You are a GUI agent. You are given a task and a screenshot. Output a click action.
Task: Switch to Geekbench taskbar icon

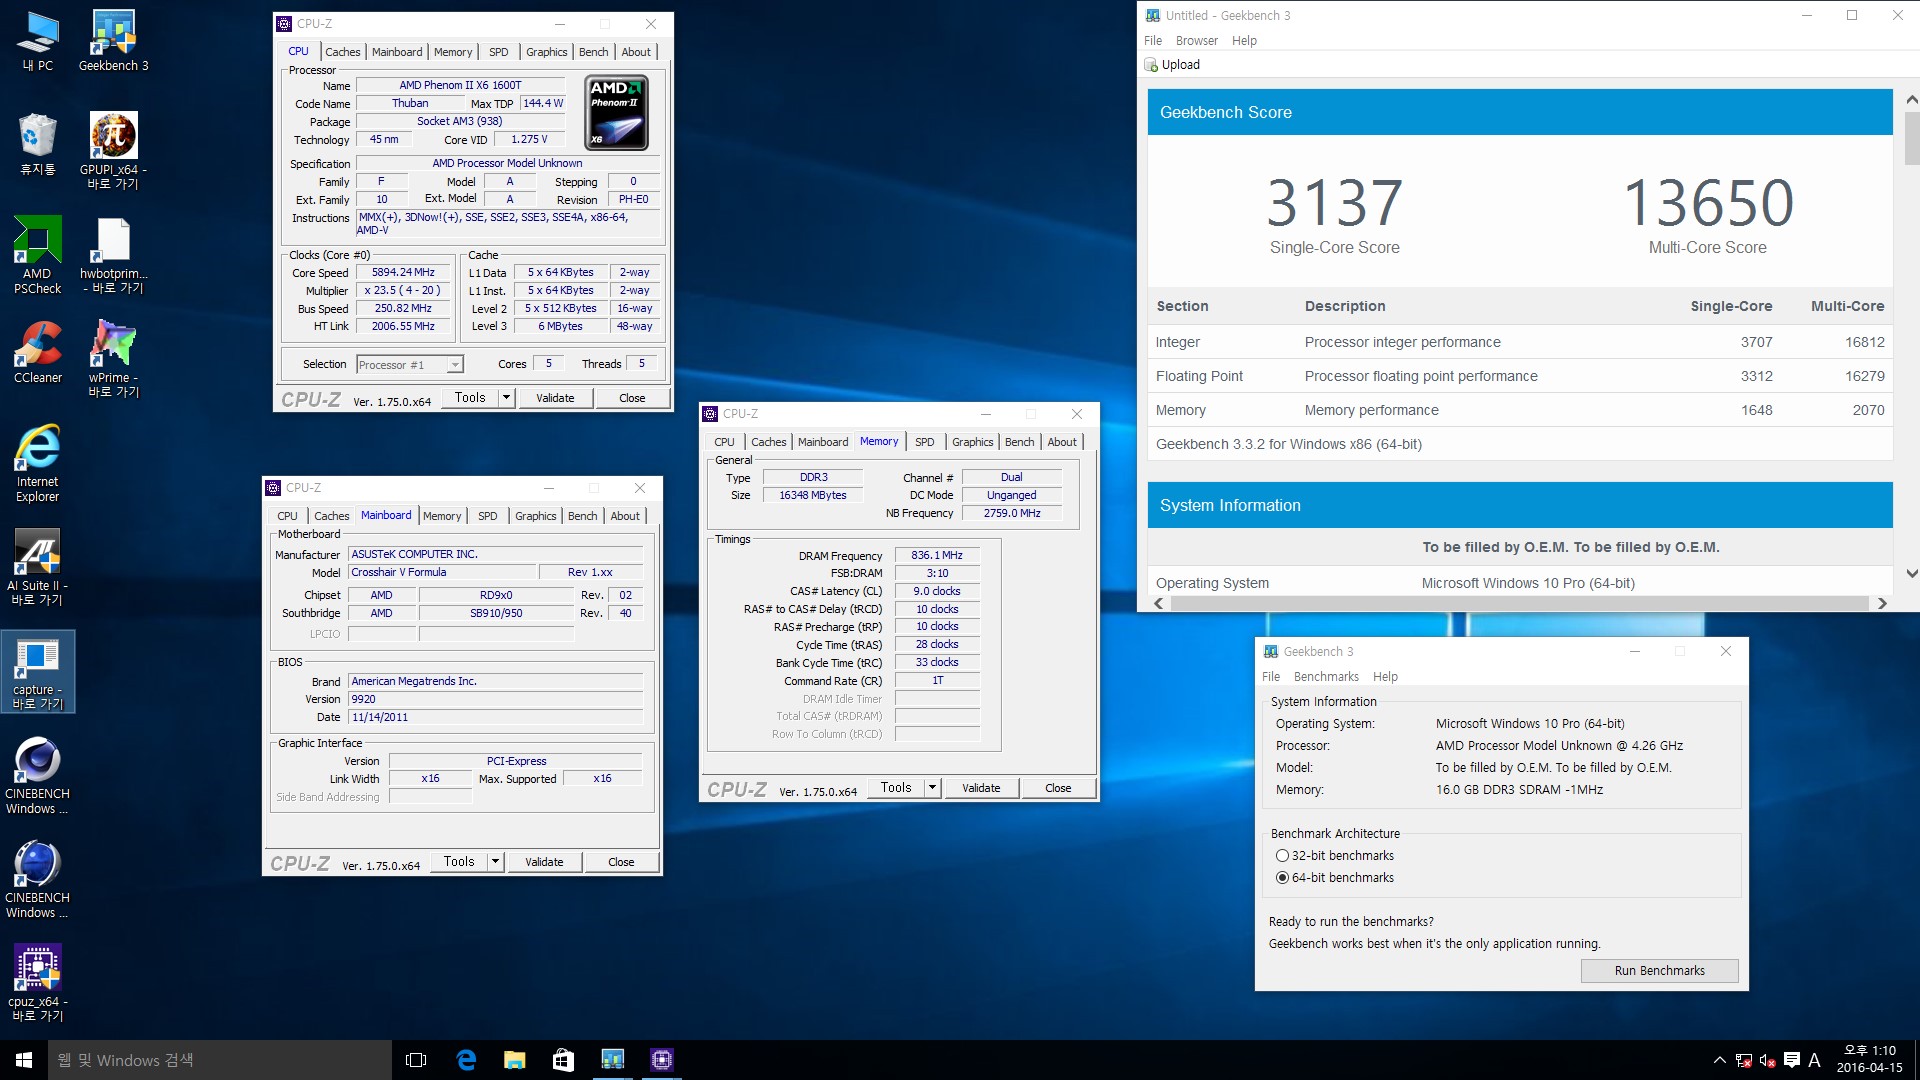[x=612, y=1060]
